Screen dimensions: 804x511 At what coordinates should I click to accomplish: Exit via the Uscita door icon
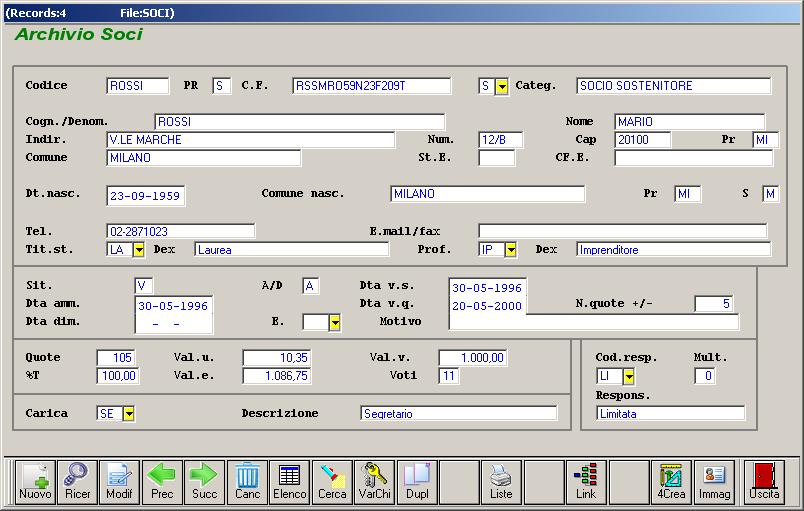coord(765,481)
